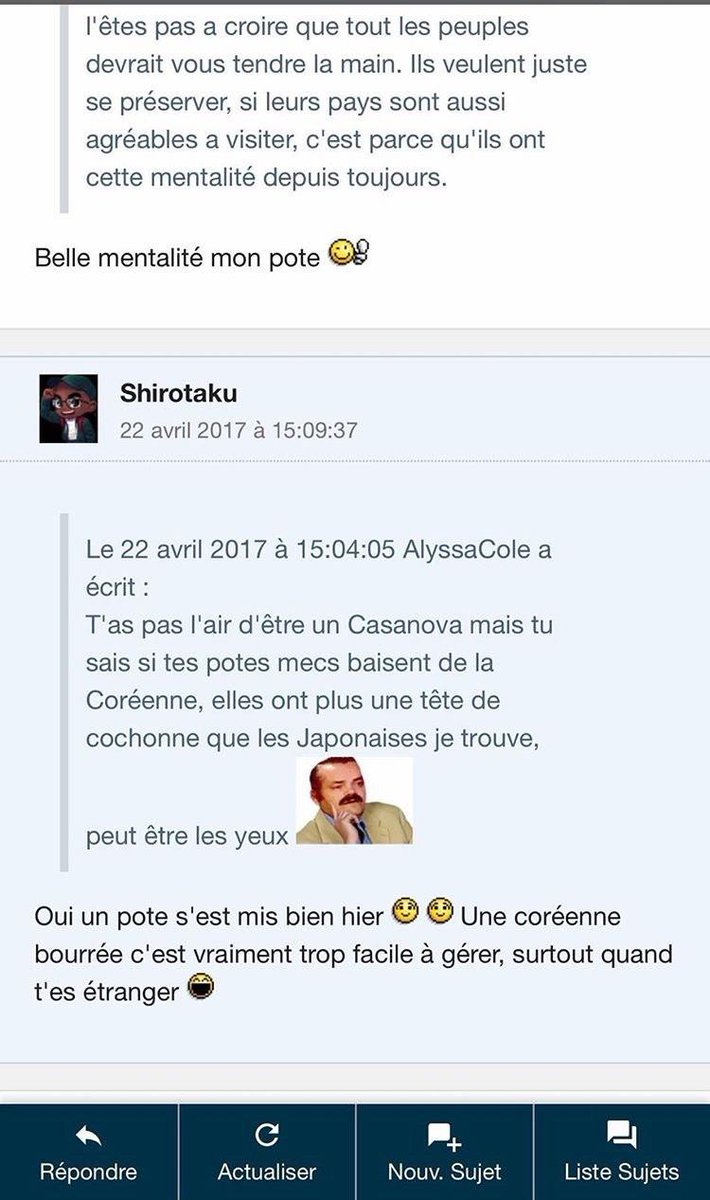Image resolution: width=710 pixels, height=1200 pixels.
Task: Tap the Répondre label in bottom bar
Action: point(88,1172)
